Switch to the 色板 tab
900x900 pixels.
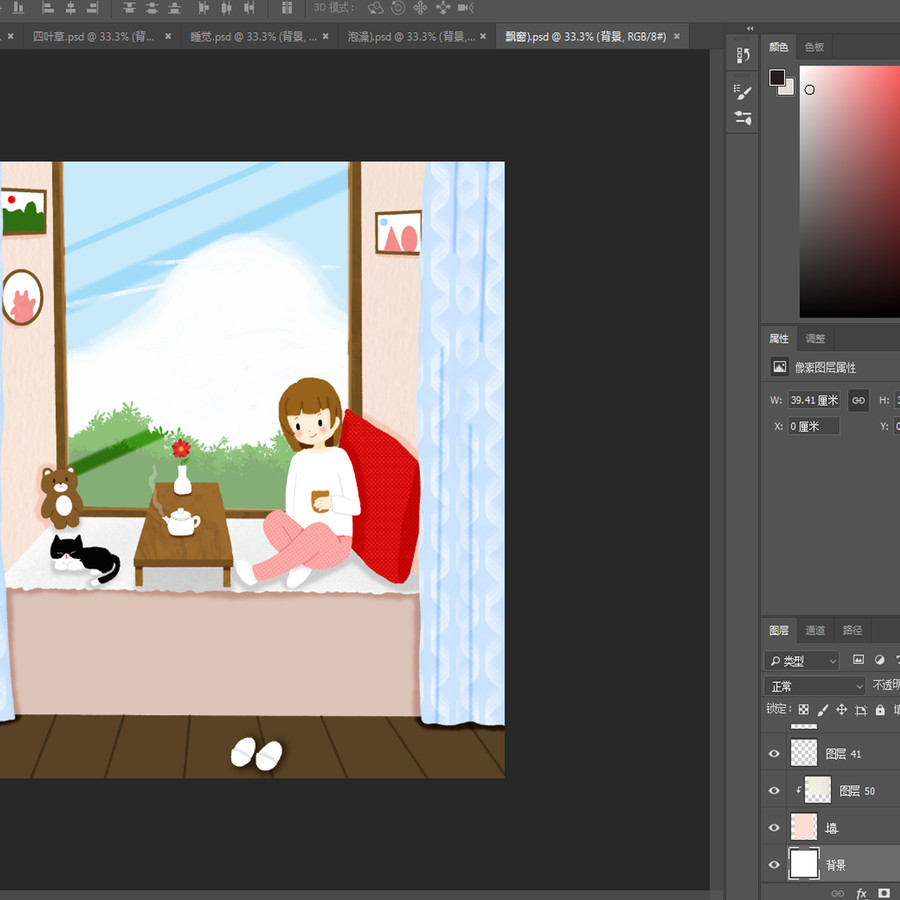click(814, 47)
